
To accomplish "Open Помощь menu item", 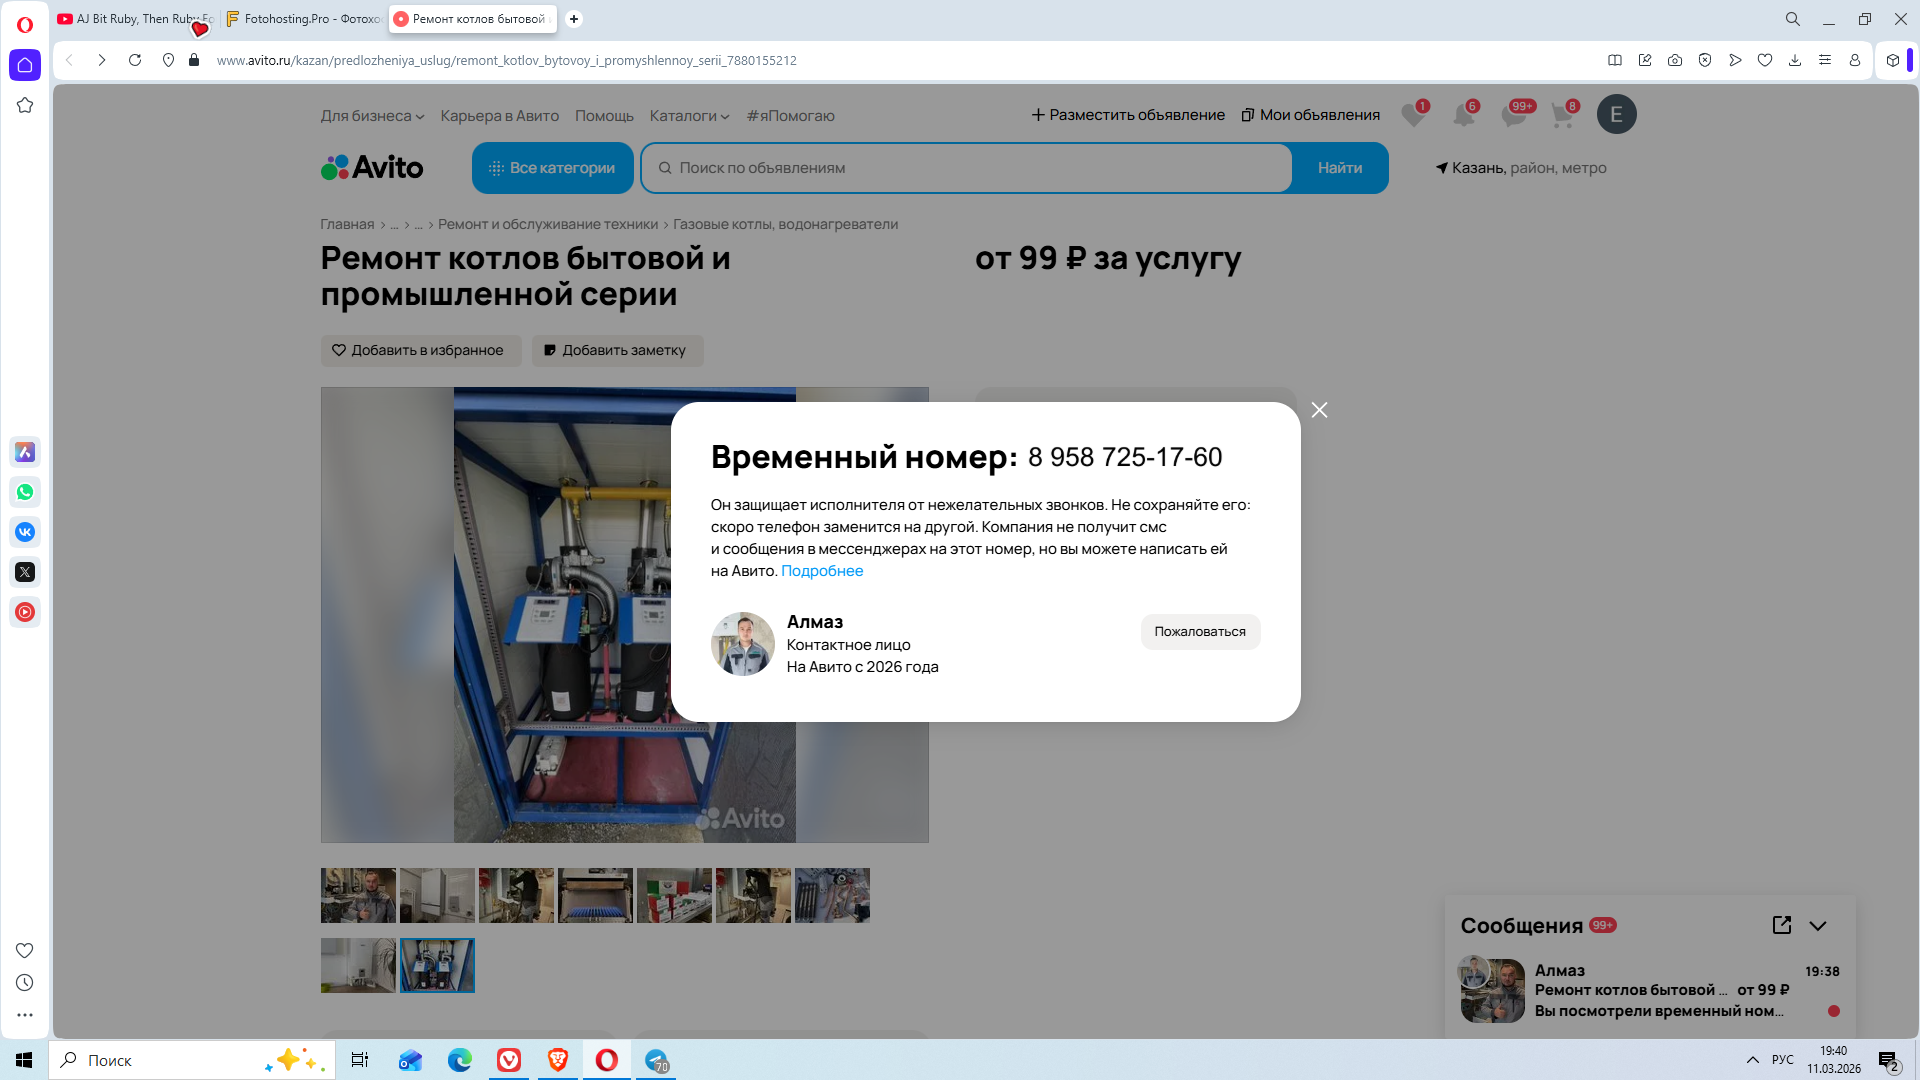I will point(604,116).
